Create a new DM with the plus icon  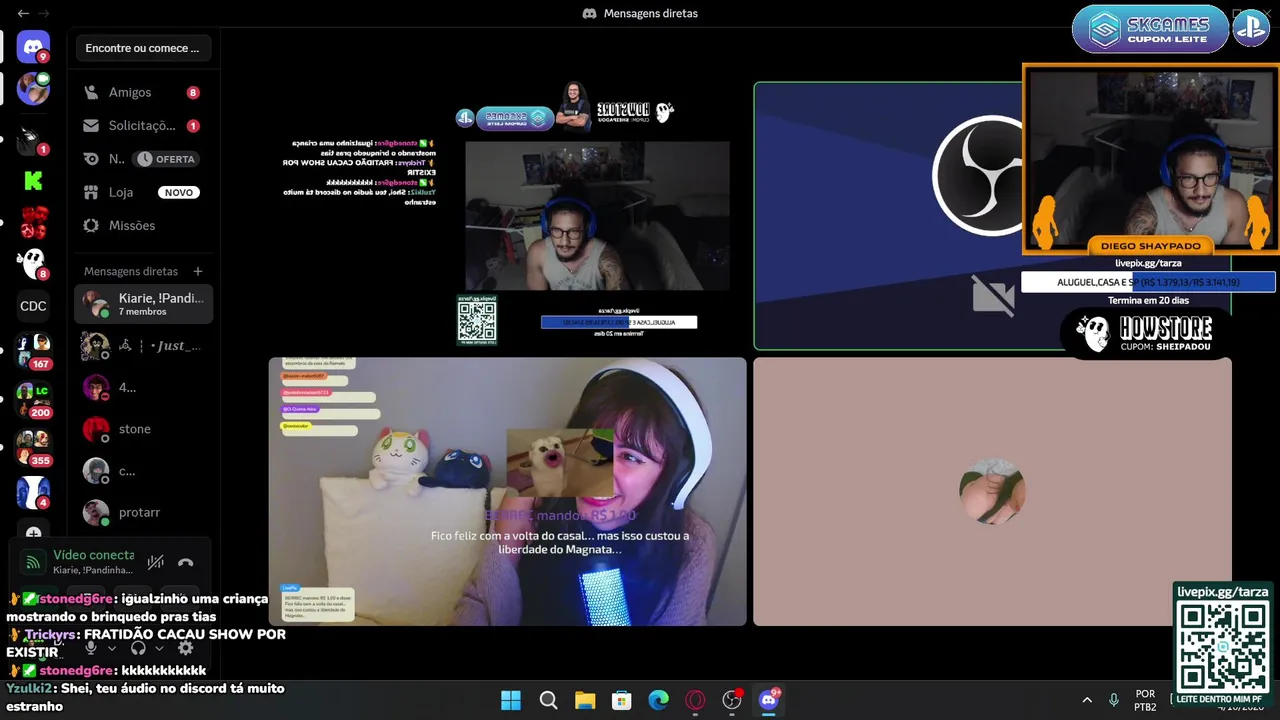point(198,271)
